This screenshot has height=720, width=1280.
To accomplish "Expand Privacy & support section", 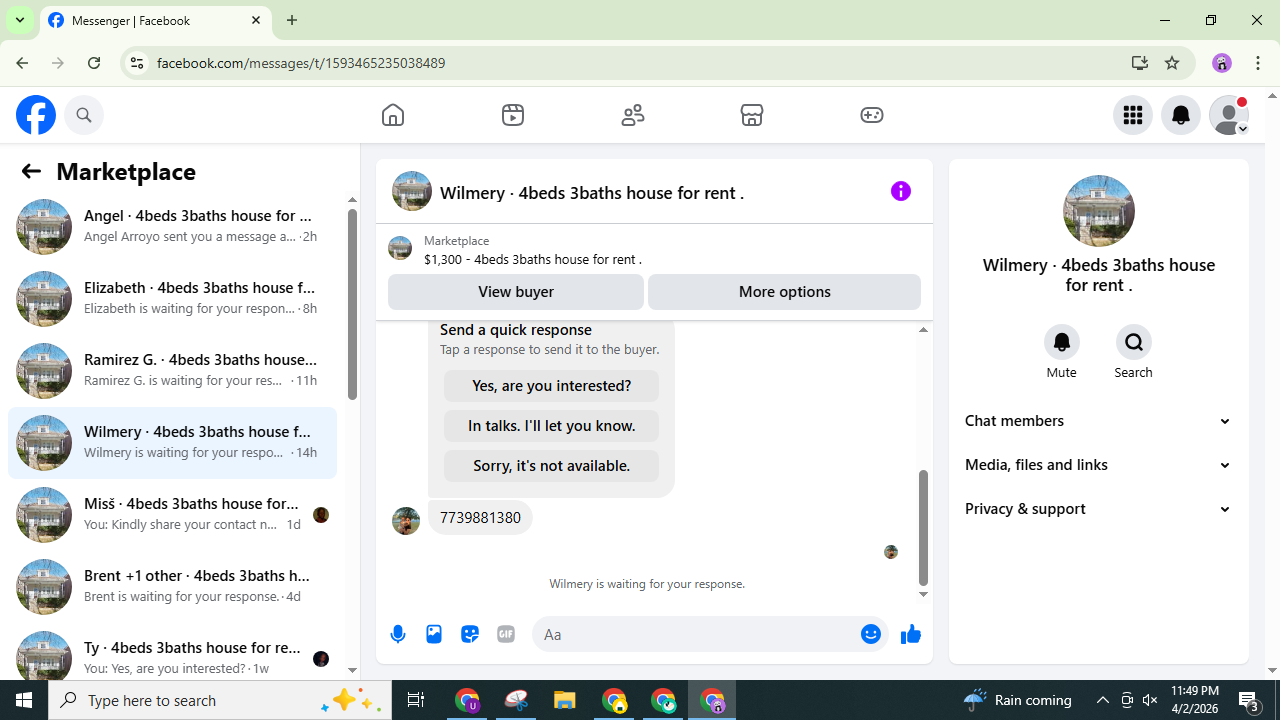I will click(1098, 509).
